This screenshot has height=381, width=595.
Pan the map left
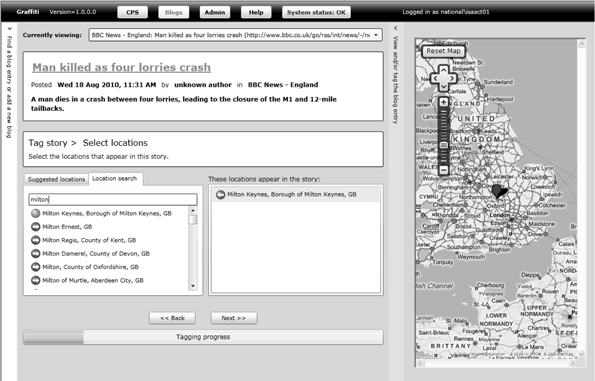[x=435, y=78]
